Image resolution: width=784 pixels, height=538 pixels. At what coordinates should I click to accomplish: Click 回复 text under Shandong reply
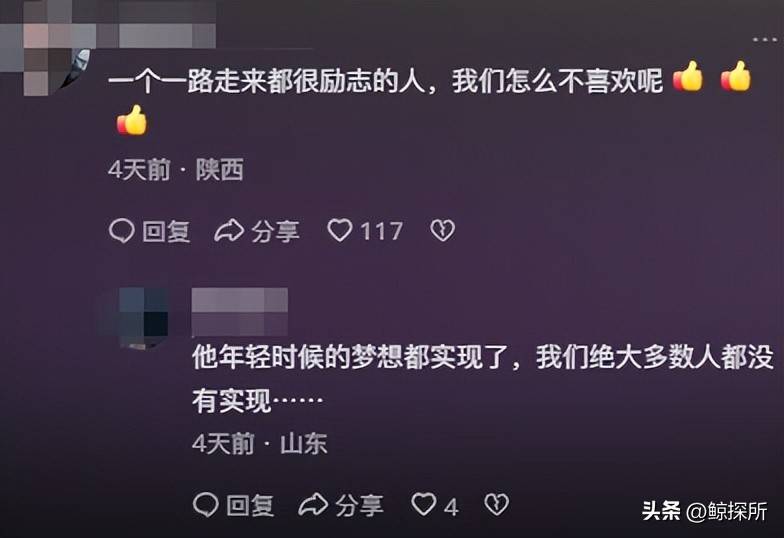[x=250, y=505]
